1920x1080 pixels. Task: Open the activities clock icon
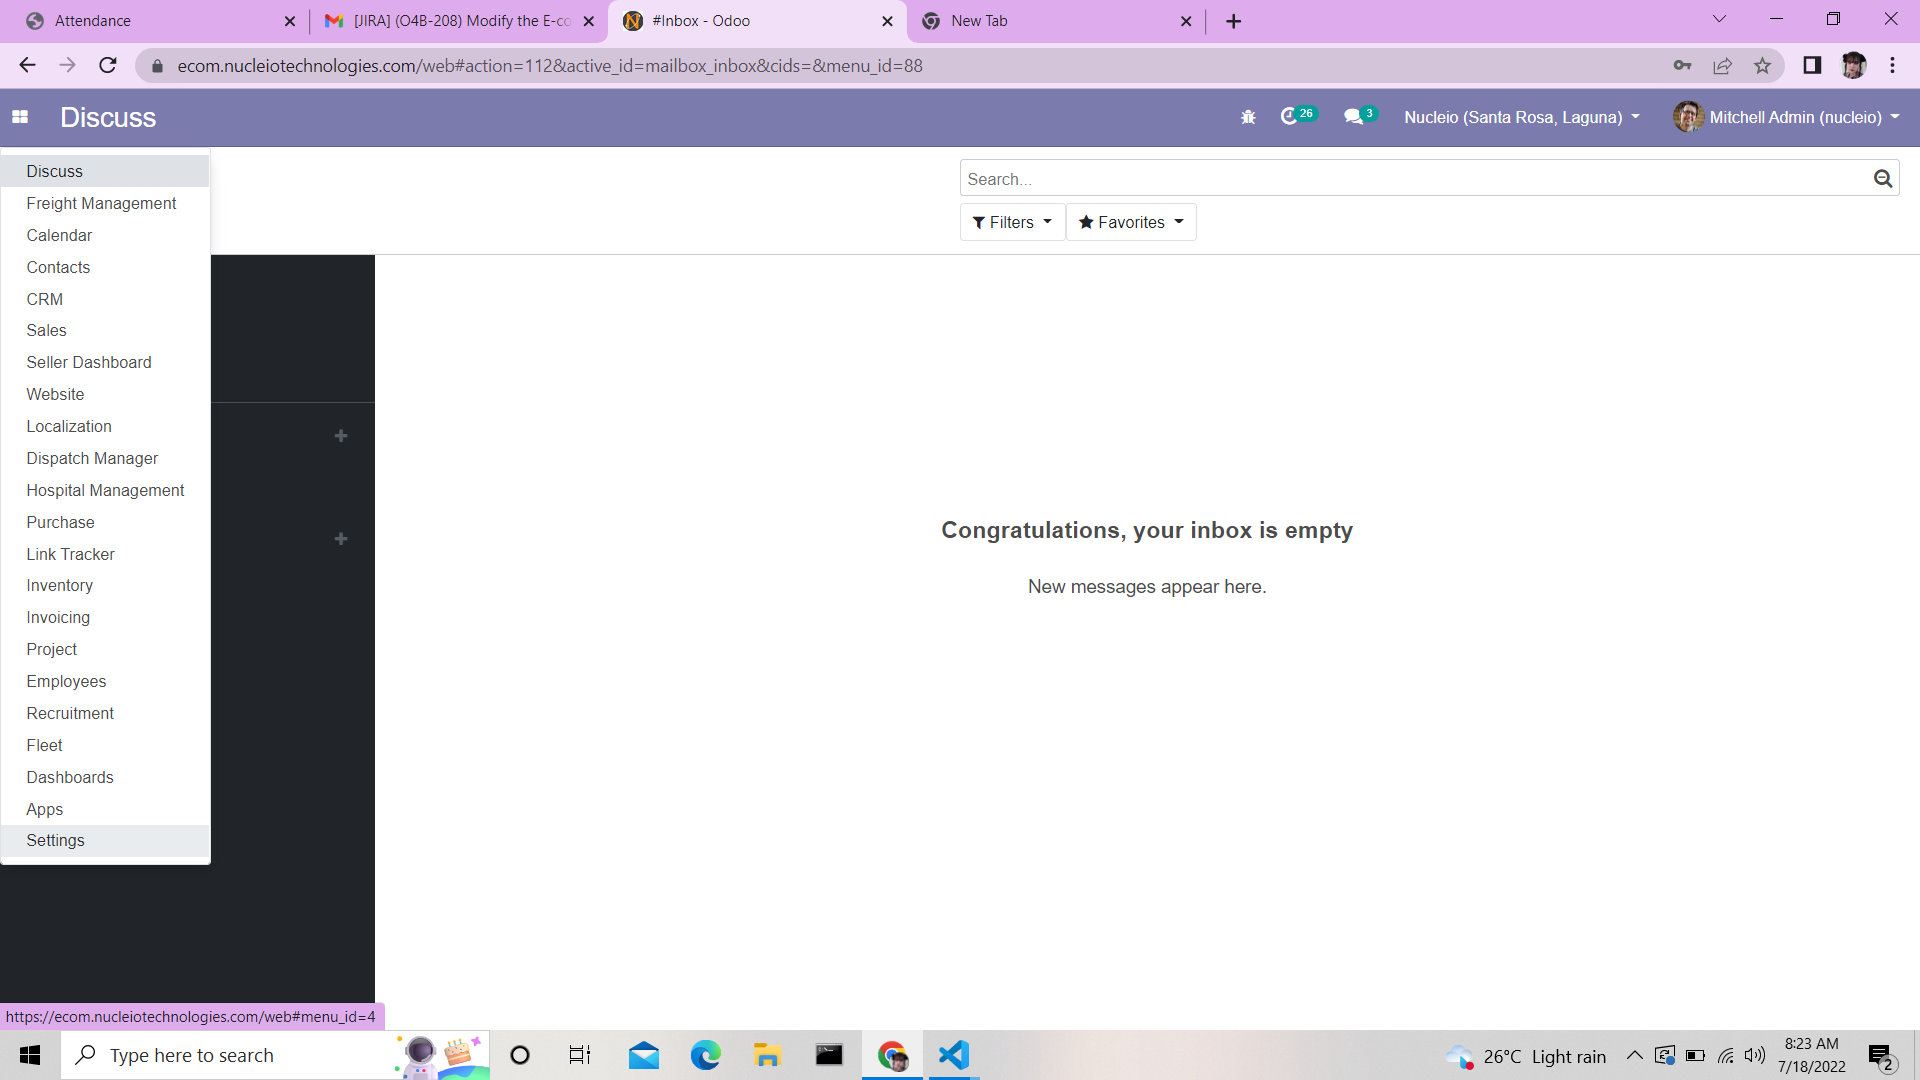[x=1298, y=116]
